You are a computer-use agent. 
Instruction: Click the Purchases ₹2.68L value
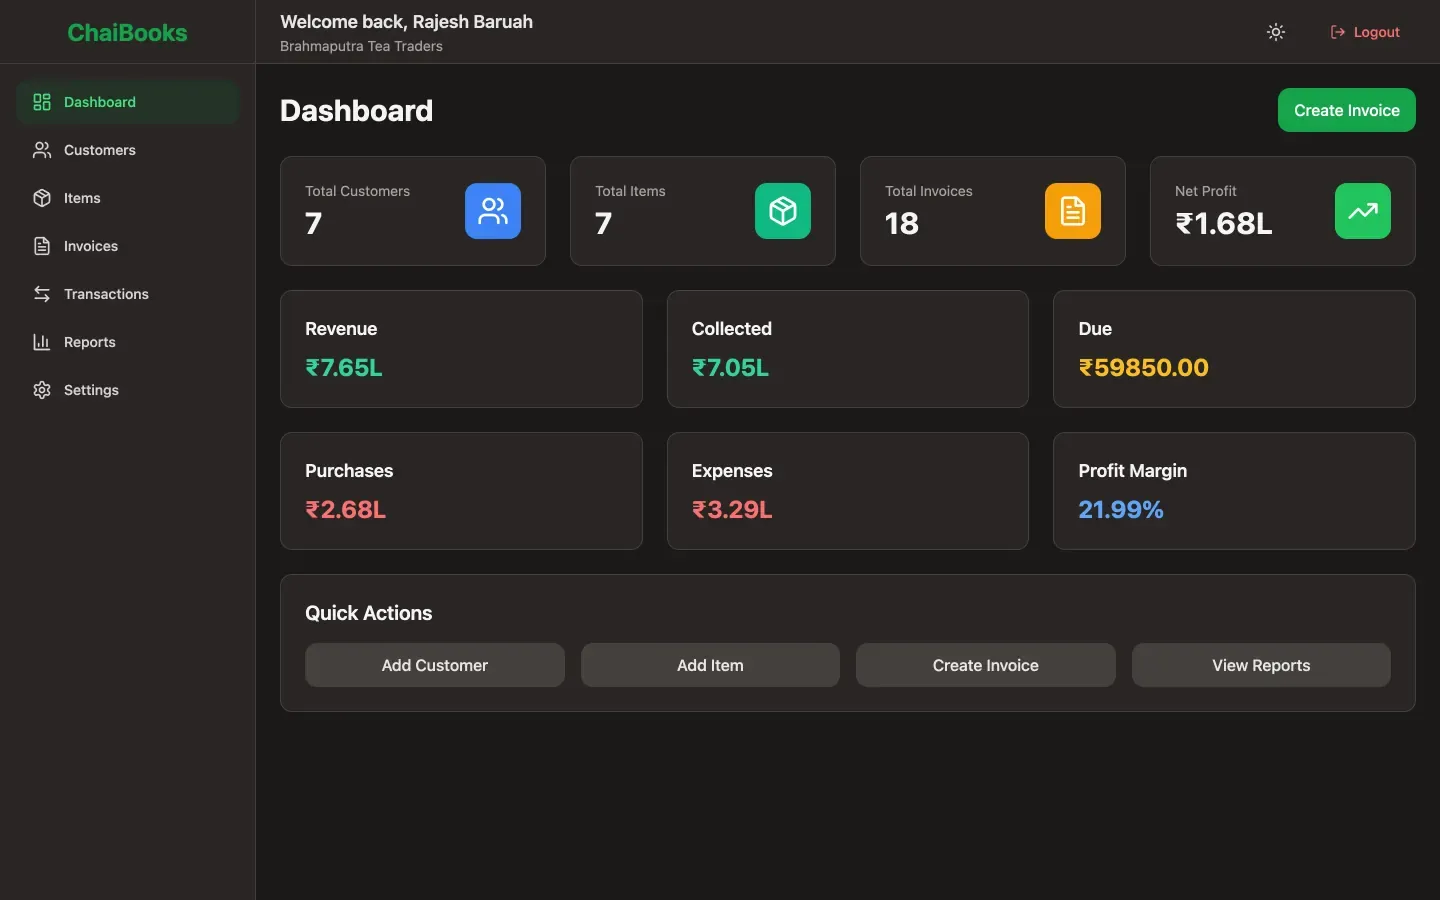click(346, 510)
